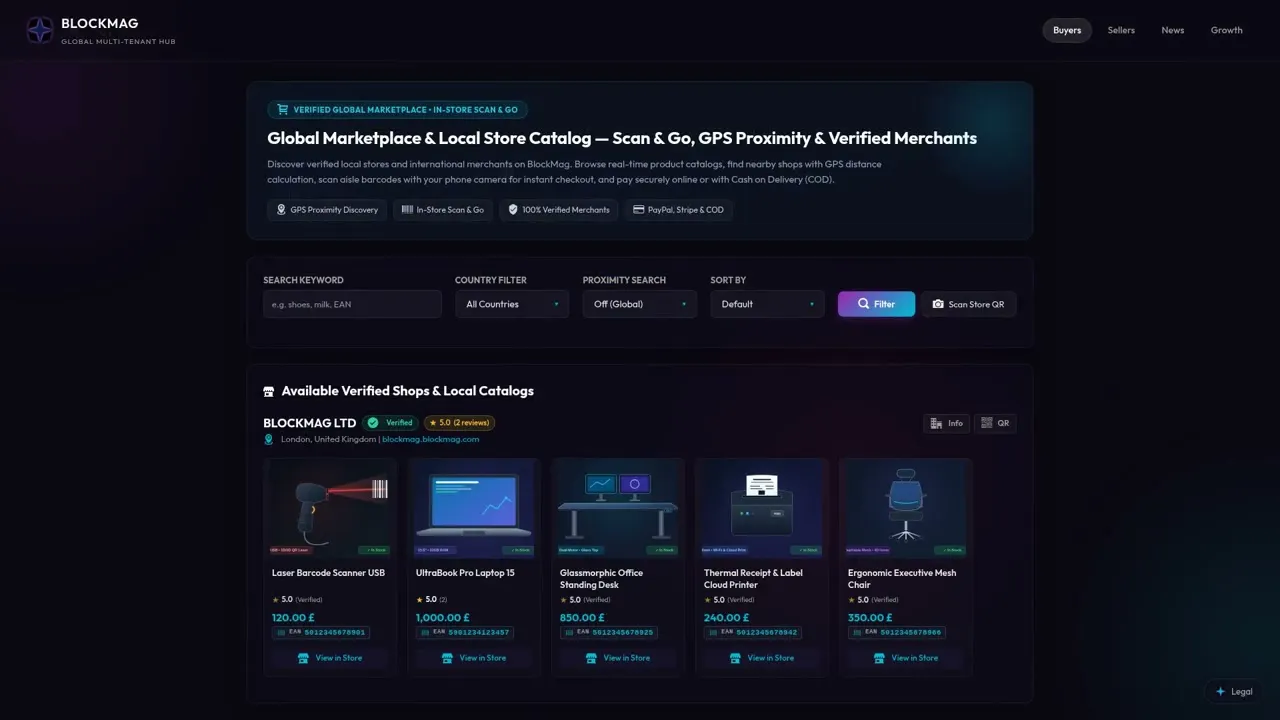Click the PayPal, Stripe & COD card icon
Image resolution: width=1280 pixels, height=720 pixels.
coord(638,210)
